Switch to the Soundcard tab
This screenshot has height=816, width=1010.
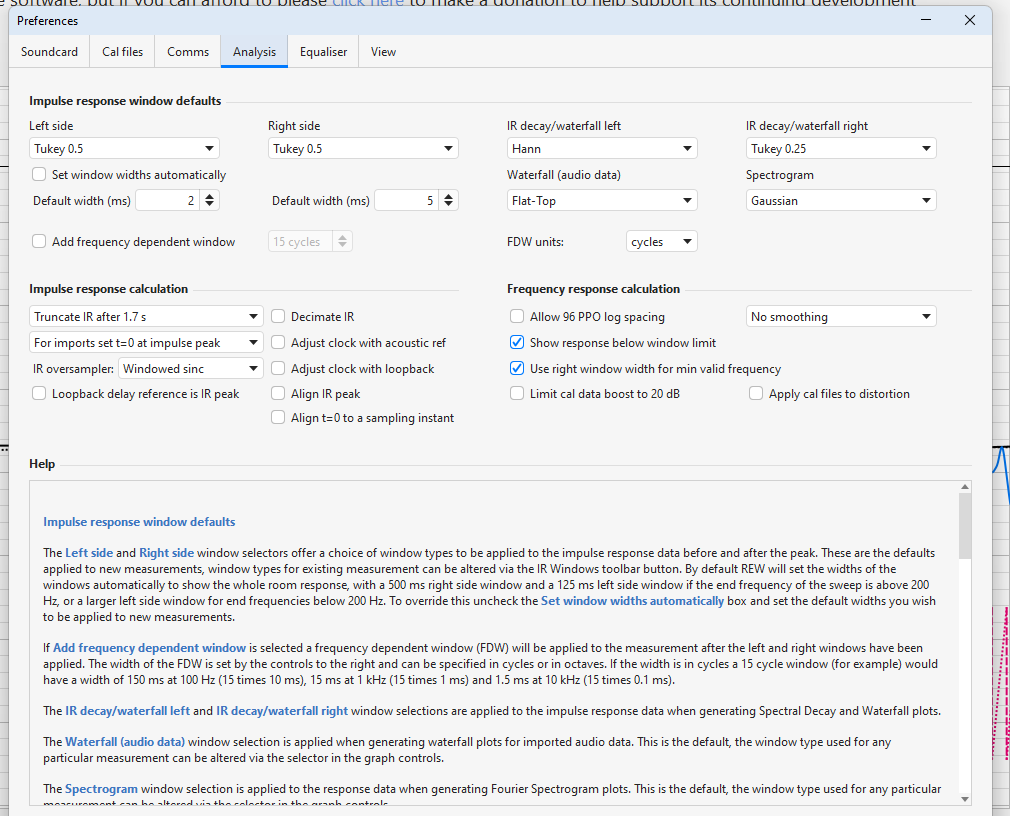pyautogui.click(x=49, y=52)
